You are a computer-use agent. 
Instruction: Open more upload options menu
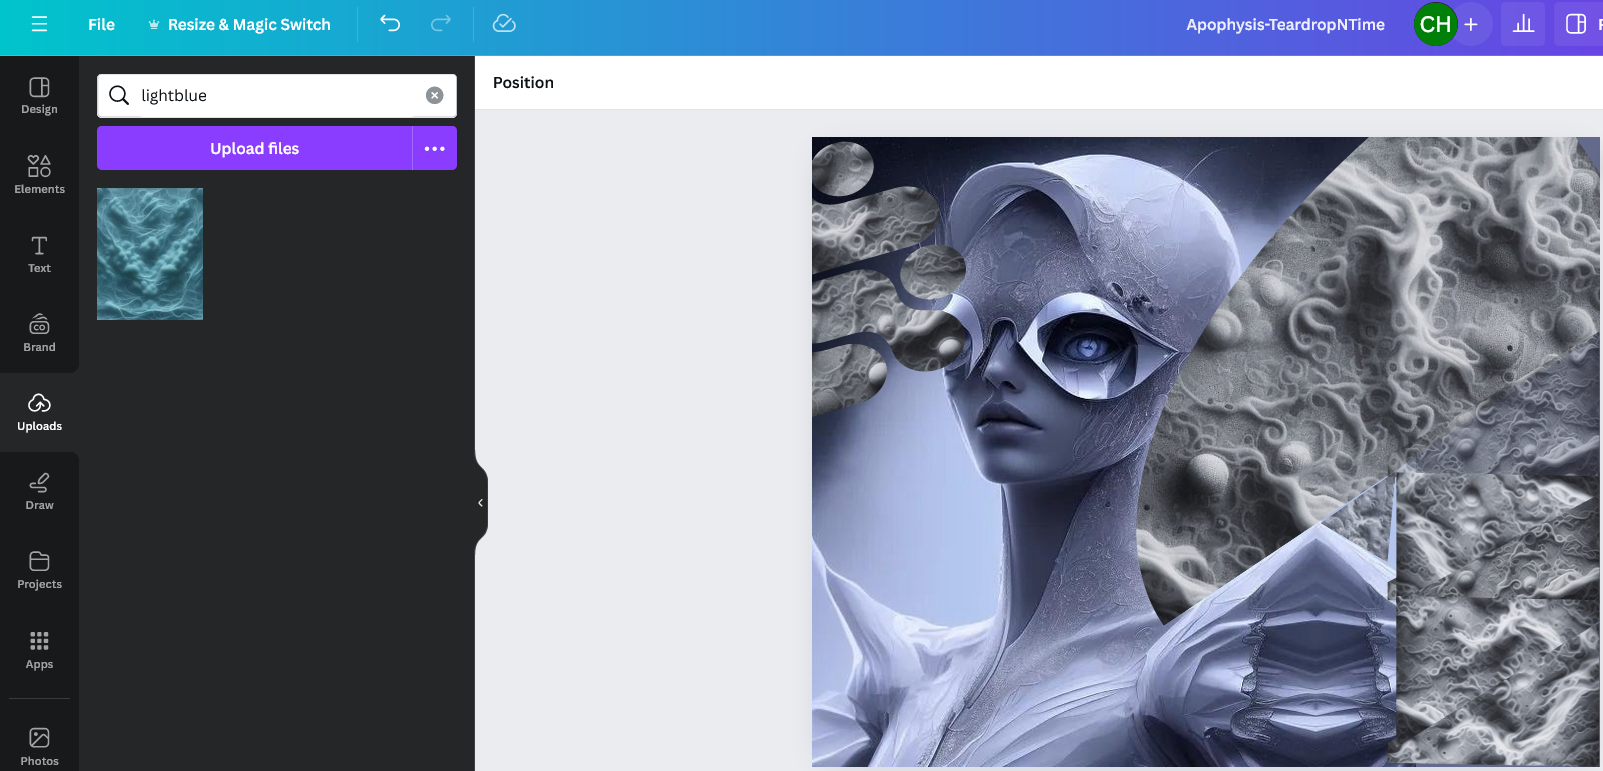pos(435,148)
